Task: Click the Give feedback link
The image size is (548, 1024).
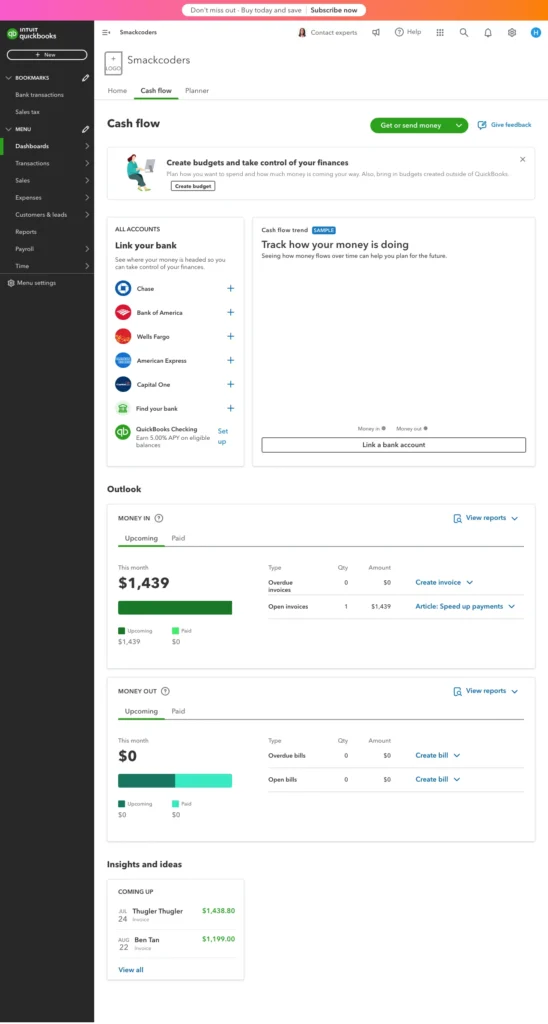Action: pyautogui.click(x=504, y=125)
